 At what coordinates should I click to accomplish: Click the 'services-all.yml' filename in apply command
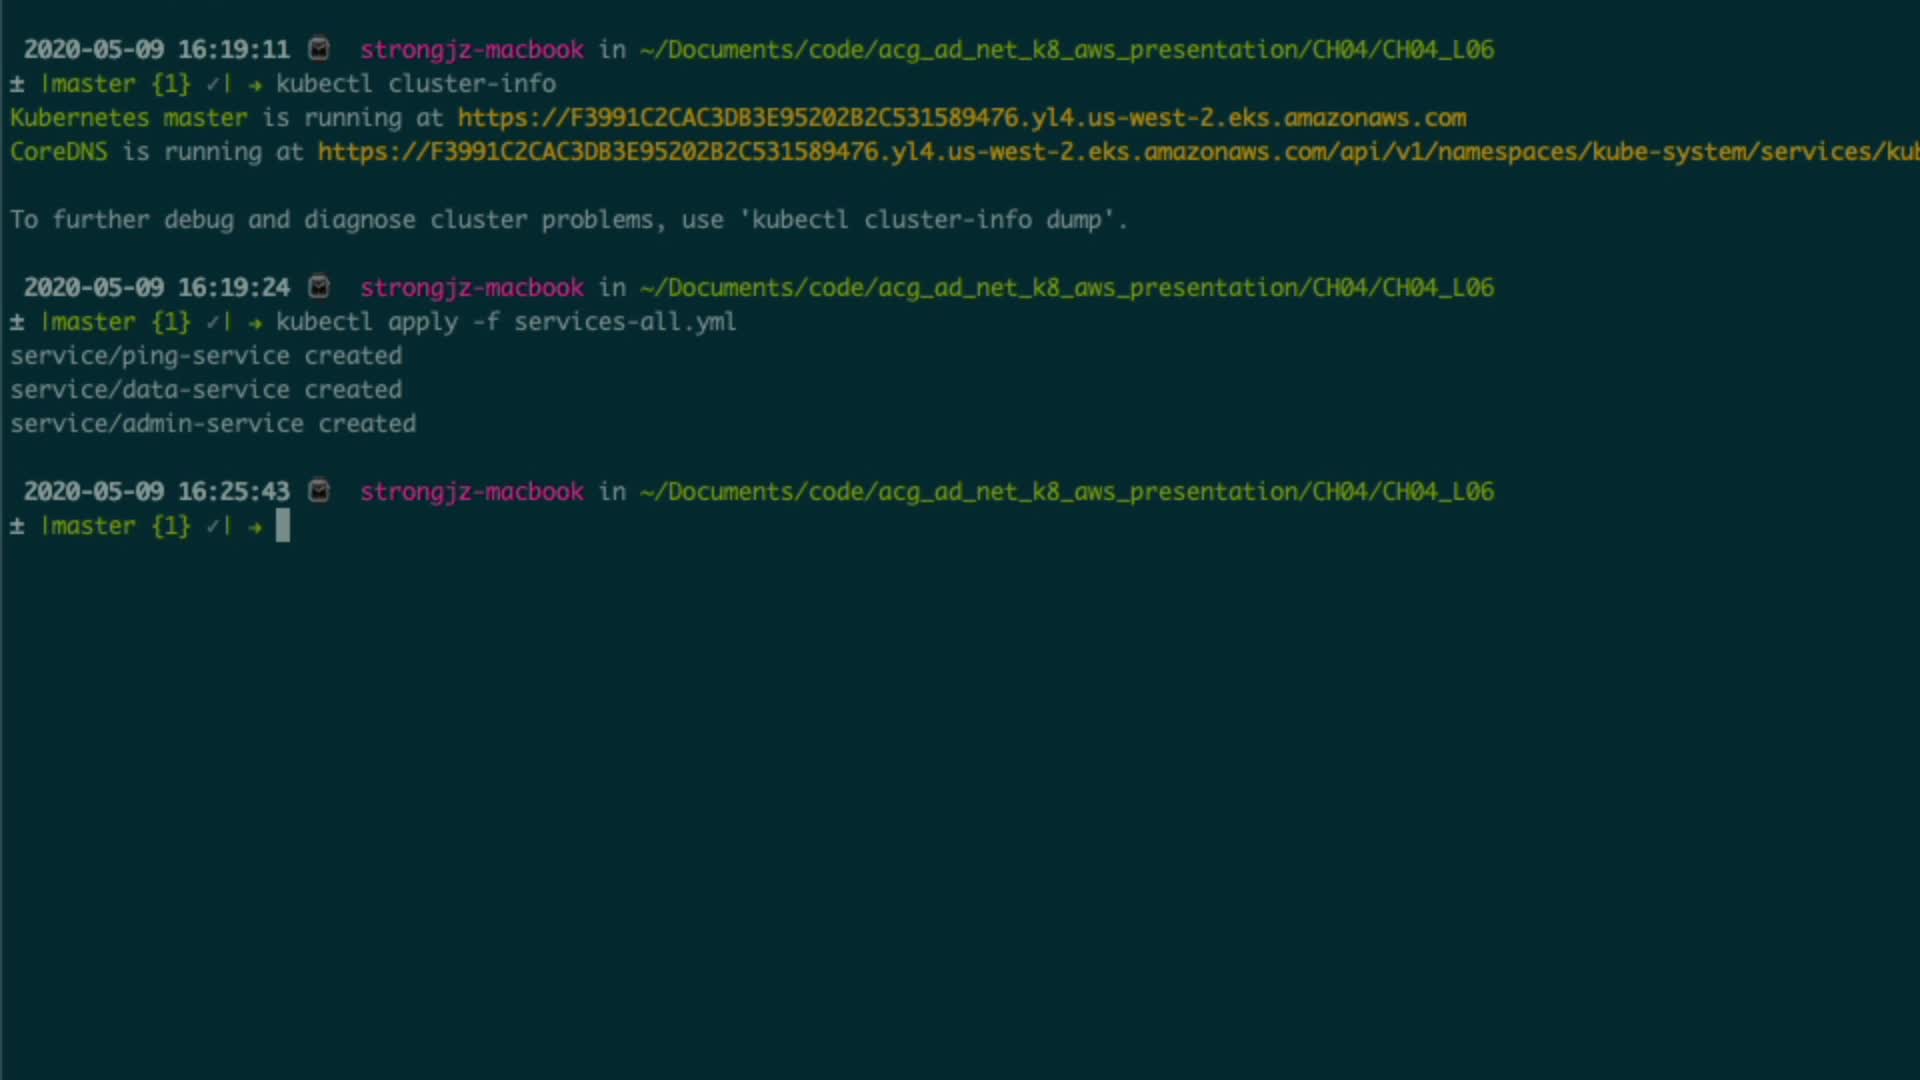pos(625,322)
